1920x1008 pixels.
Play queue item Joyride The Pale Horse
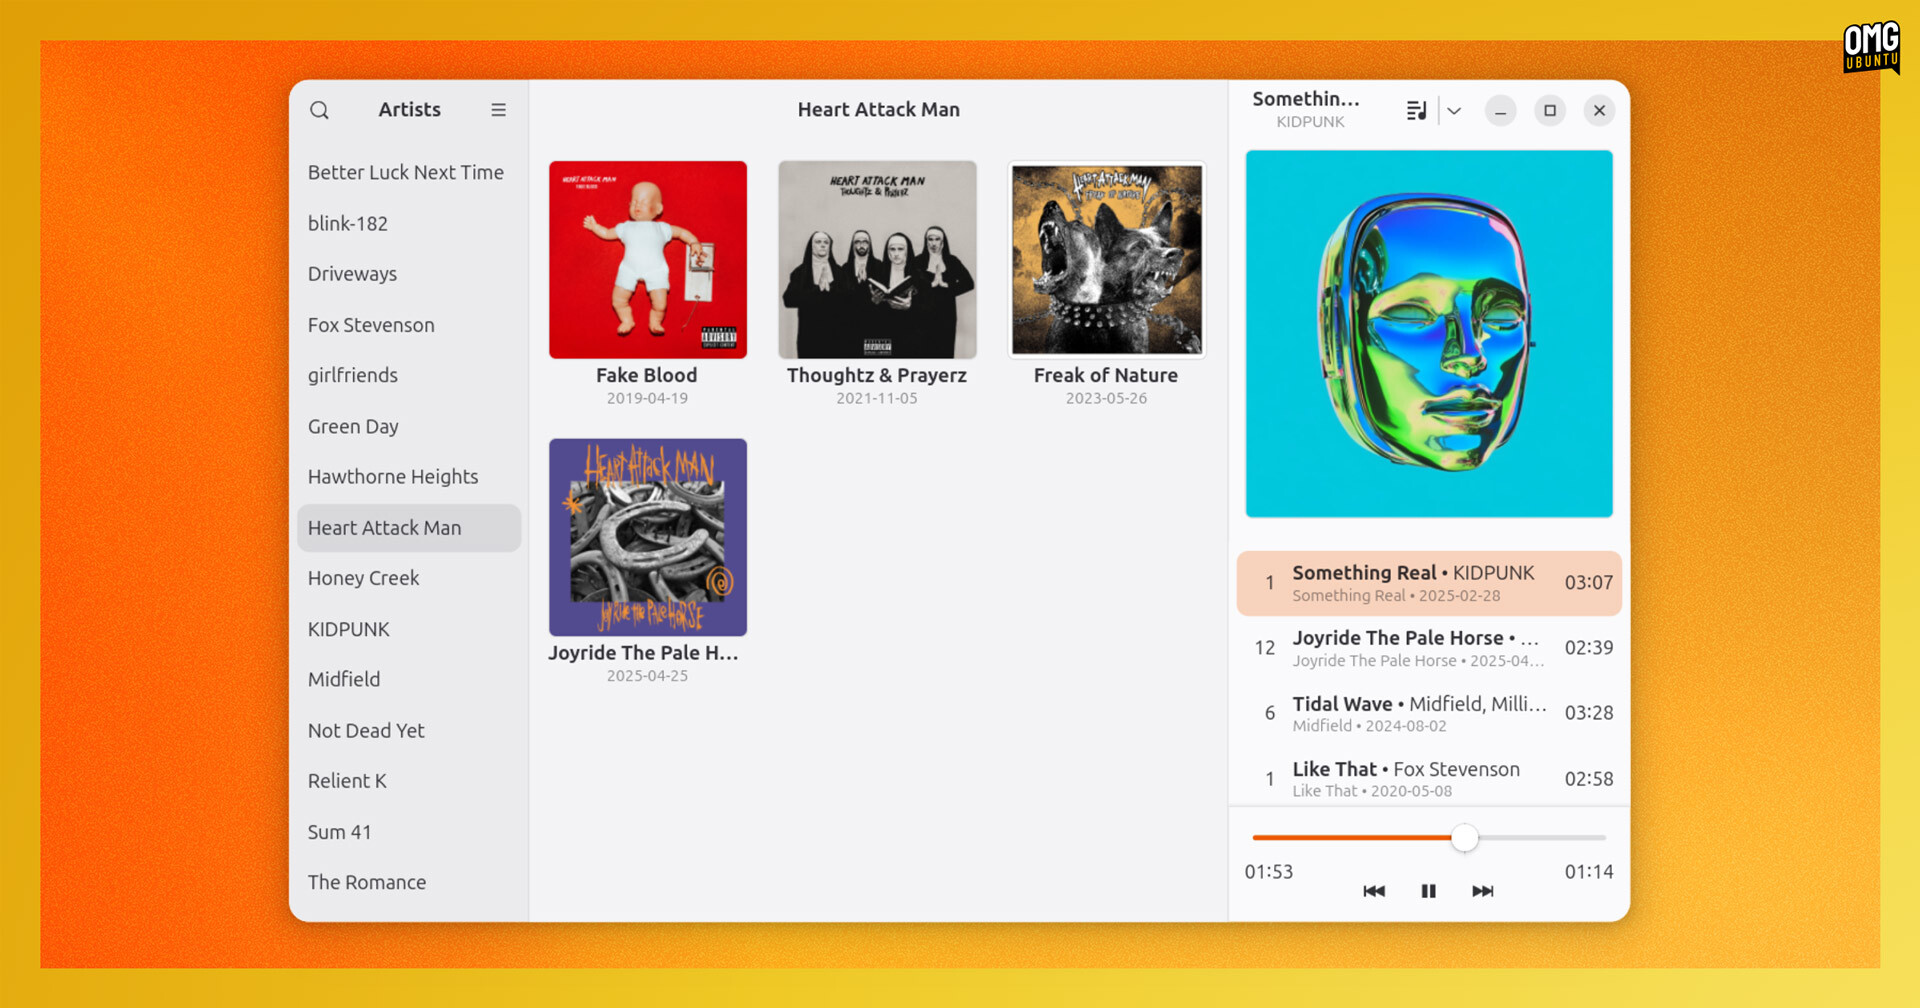tap(1429, 648)
